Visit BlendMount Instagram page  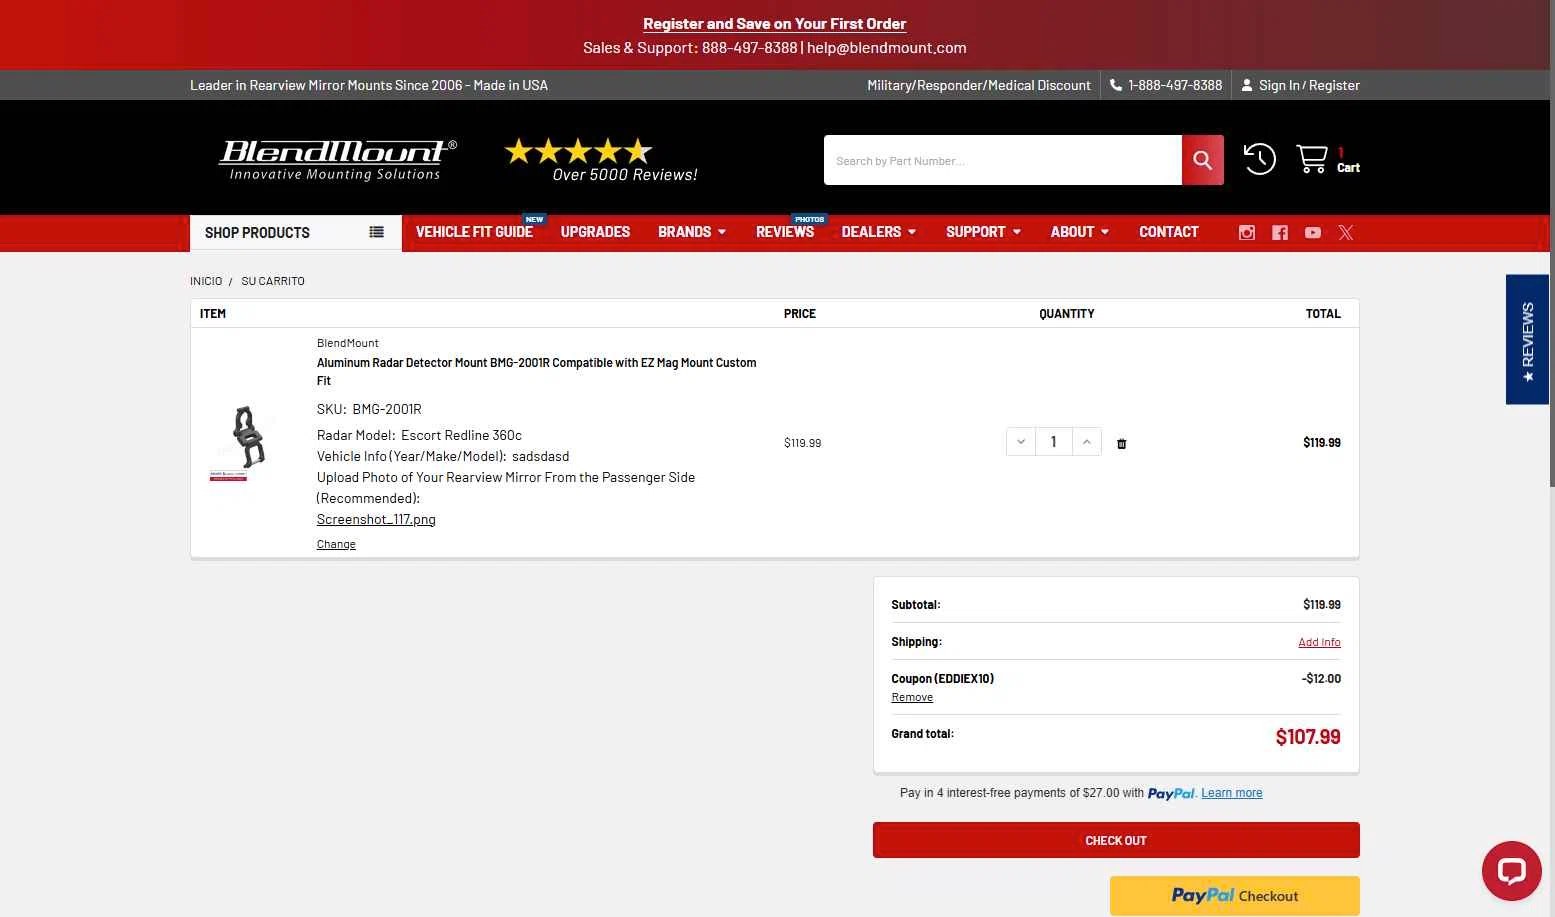click(1246, 233)
